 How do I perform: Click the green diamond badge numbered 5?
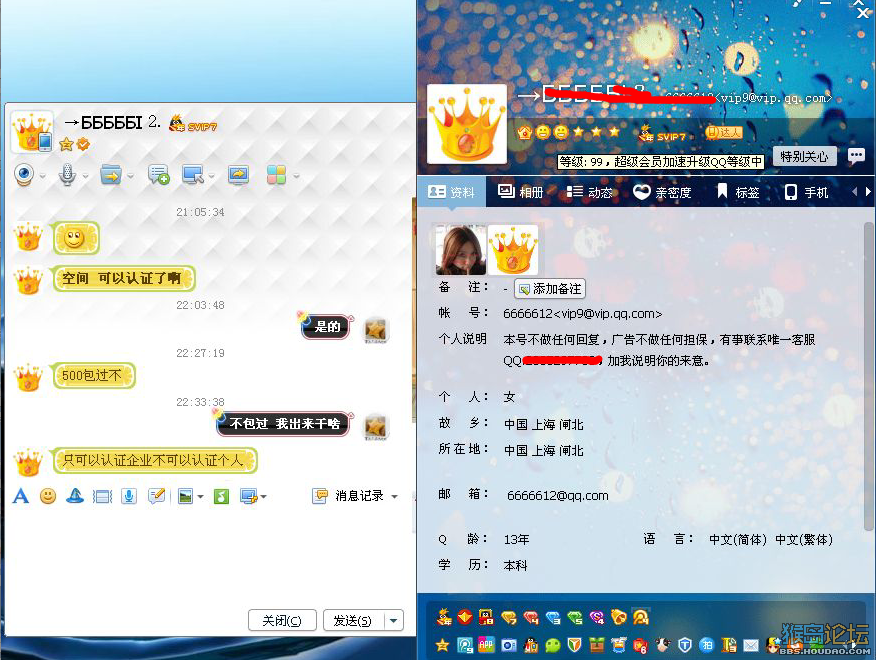coord(575,618)
